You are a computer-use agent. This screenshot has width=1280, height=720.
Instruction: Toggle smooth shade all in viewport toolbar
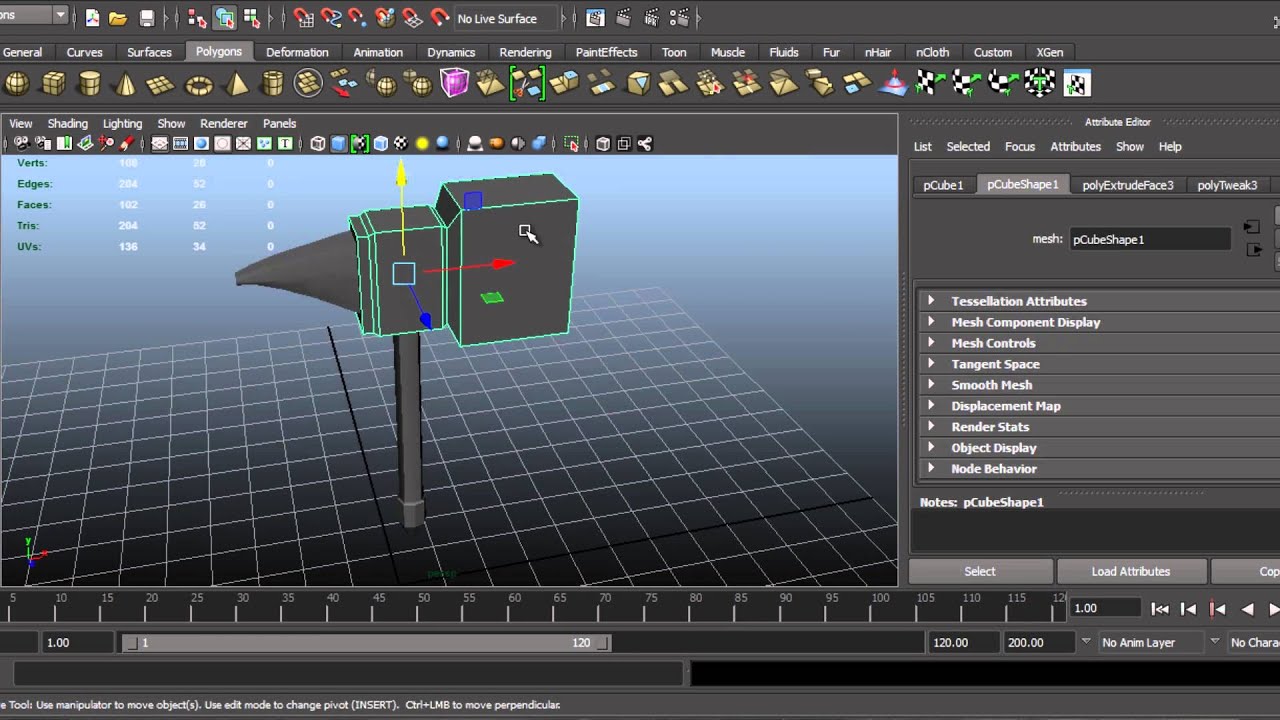[x=339, y=144]
